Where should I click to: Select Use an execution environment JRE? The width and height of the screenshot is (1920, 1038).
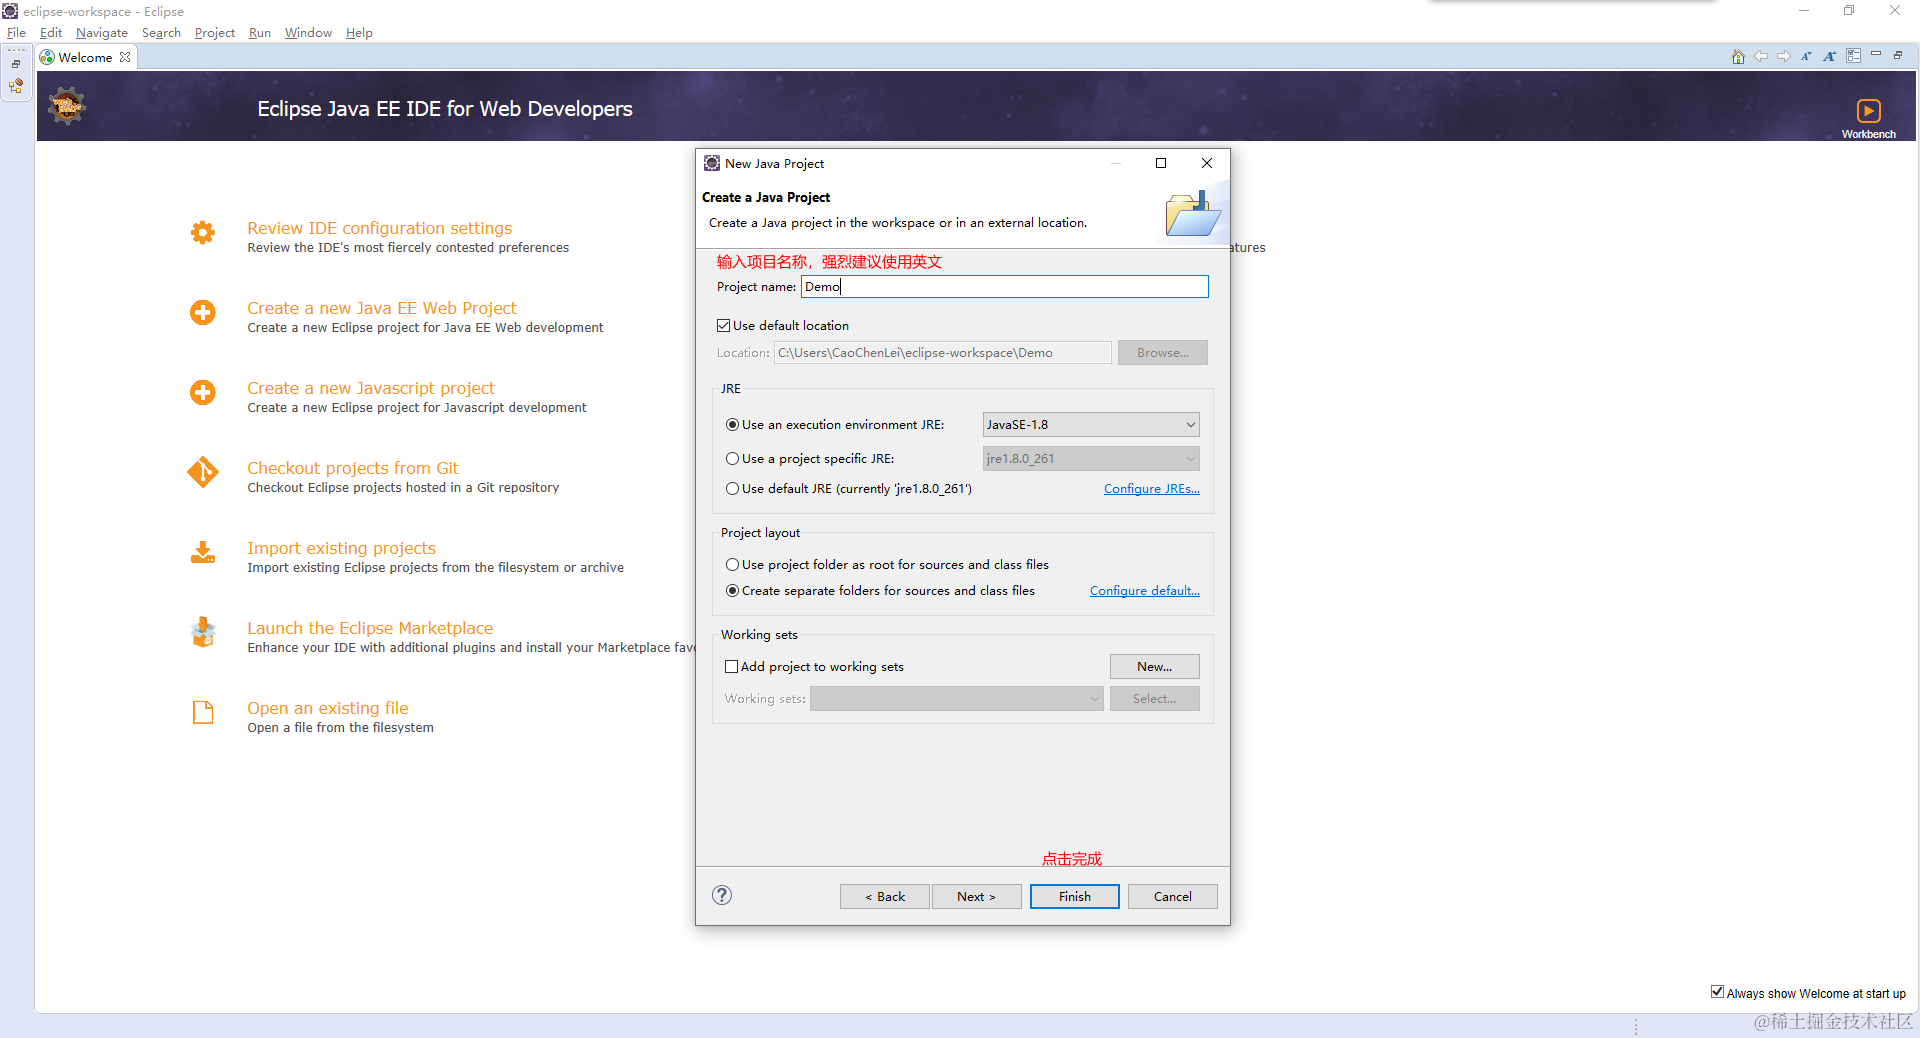733,424
